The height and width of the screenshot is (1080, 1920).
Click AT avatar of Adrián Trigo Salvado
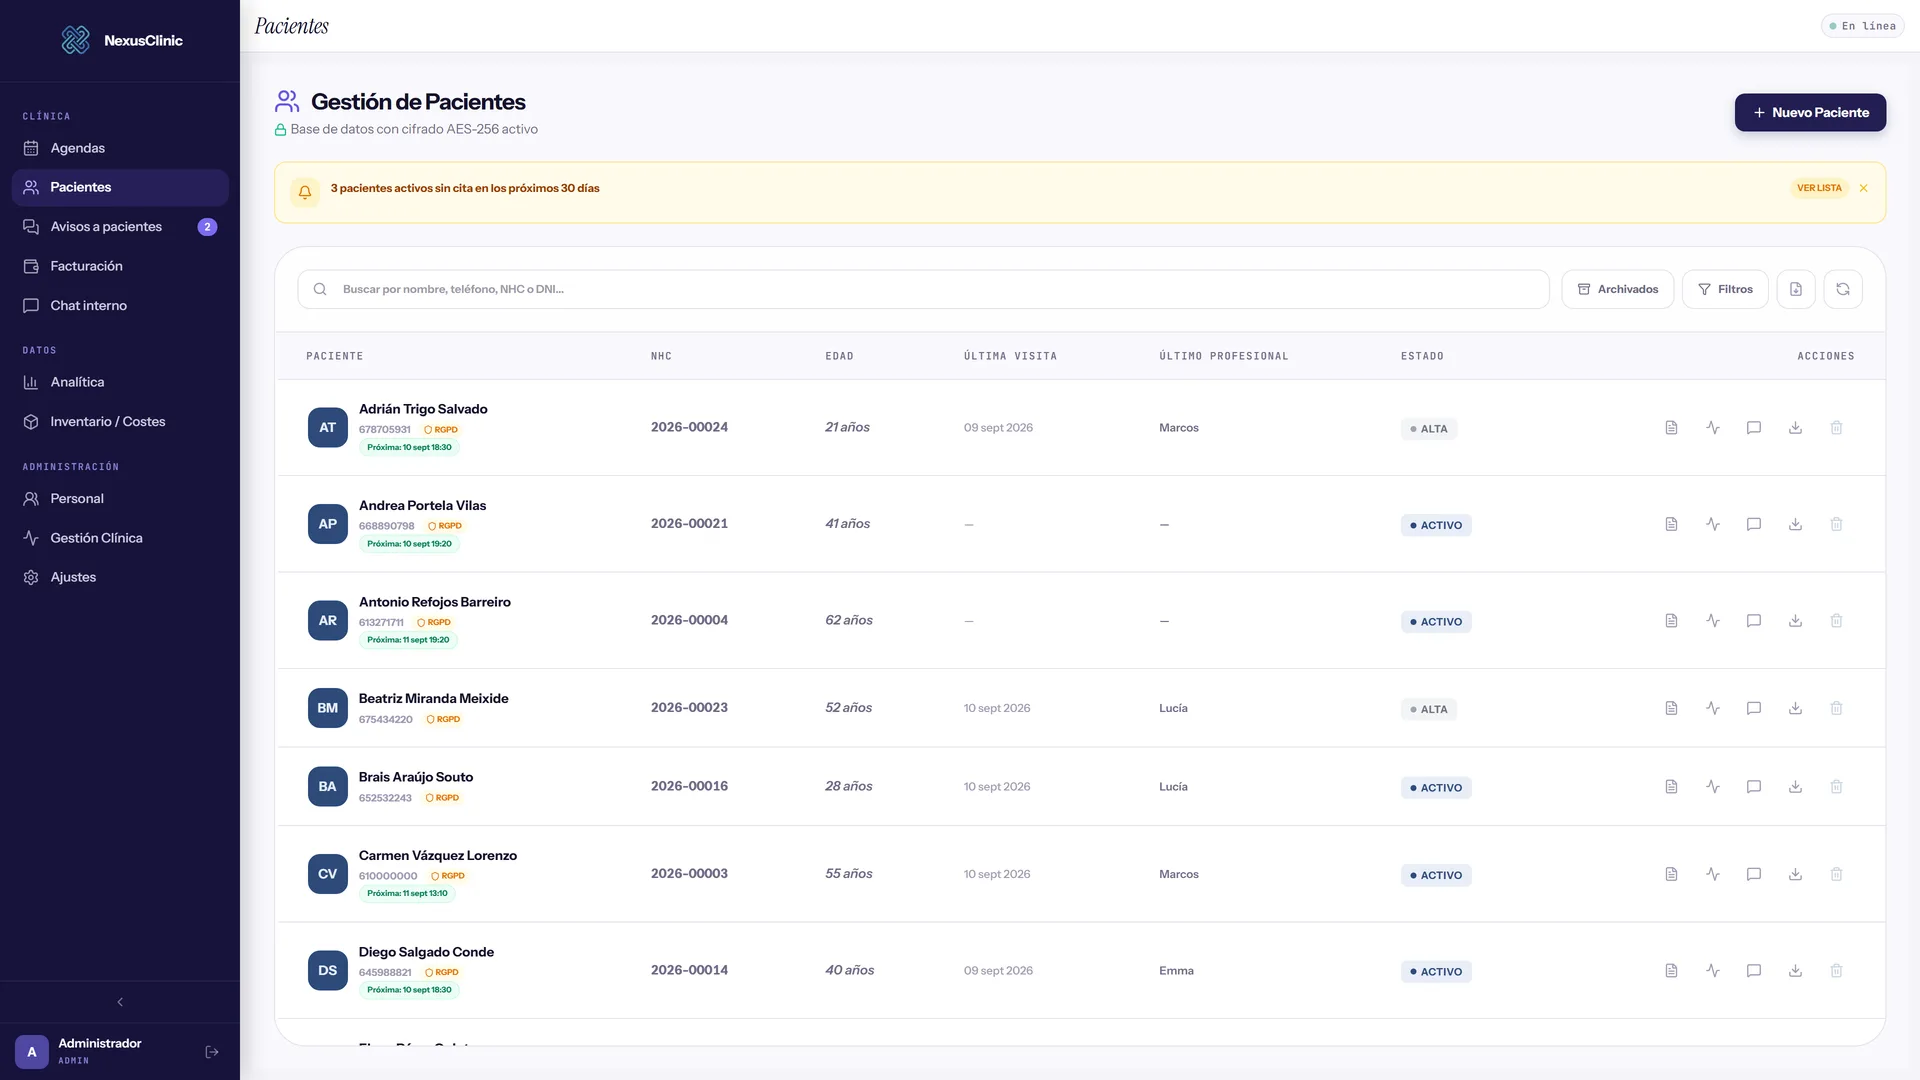point(328,428)
